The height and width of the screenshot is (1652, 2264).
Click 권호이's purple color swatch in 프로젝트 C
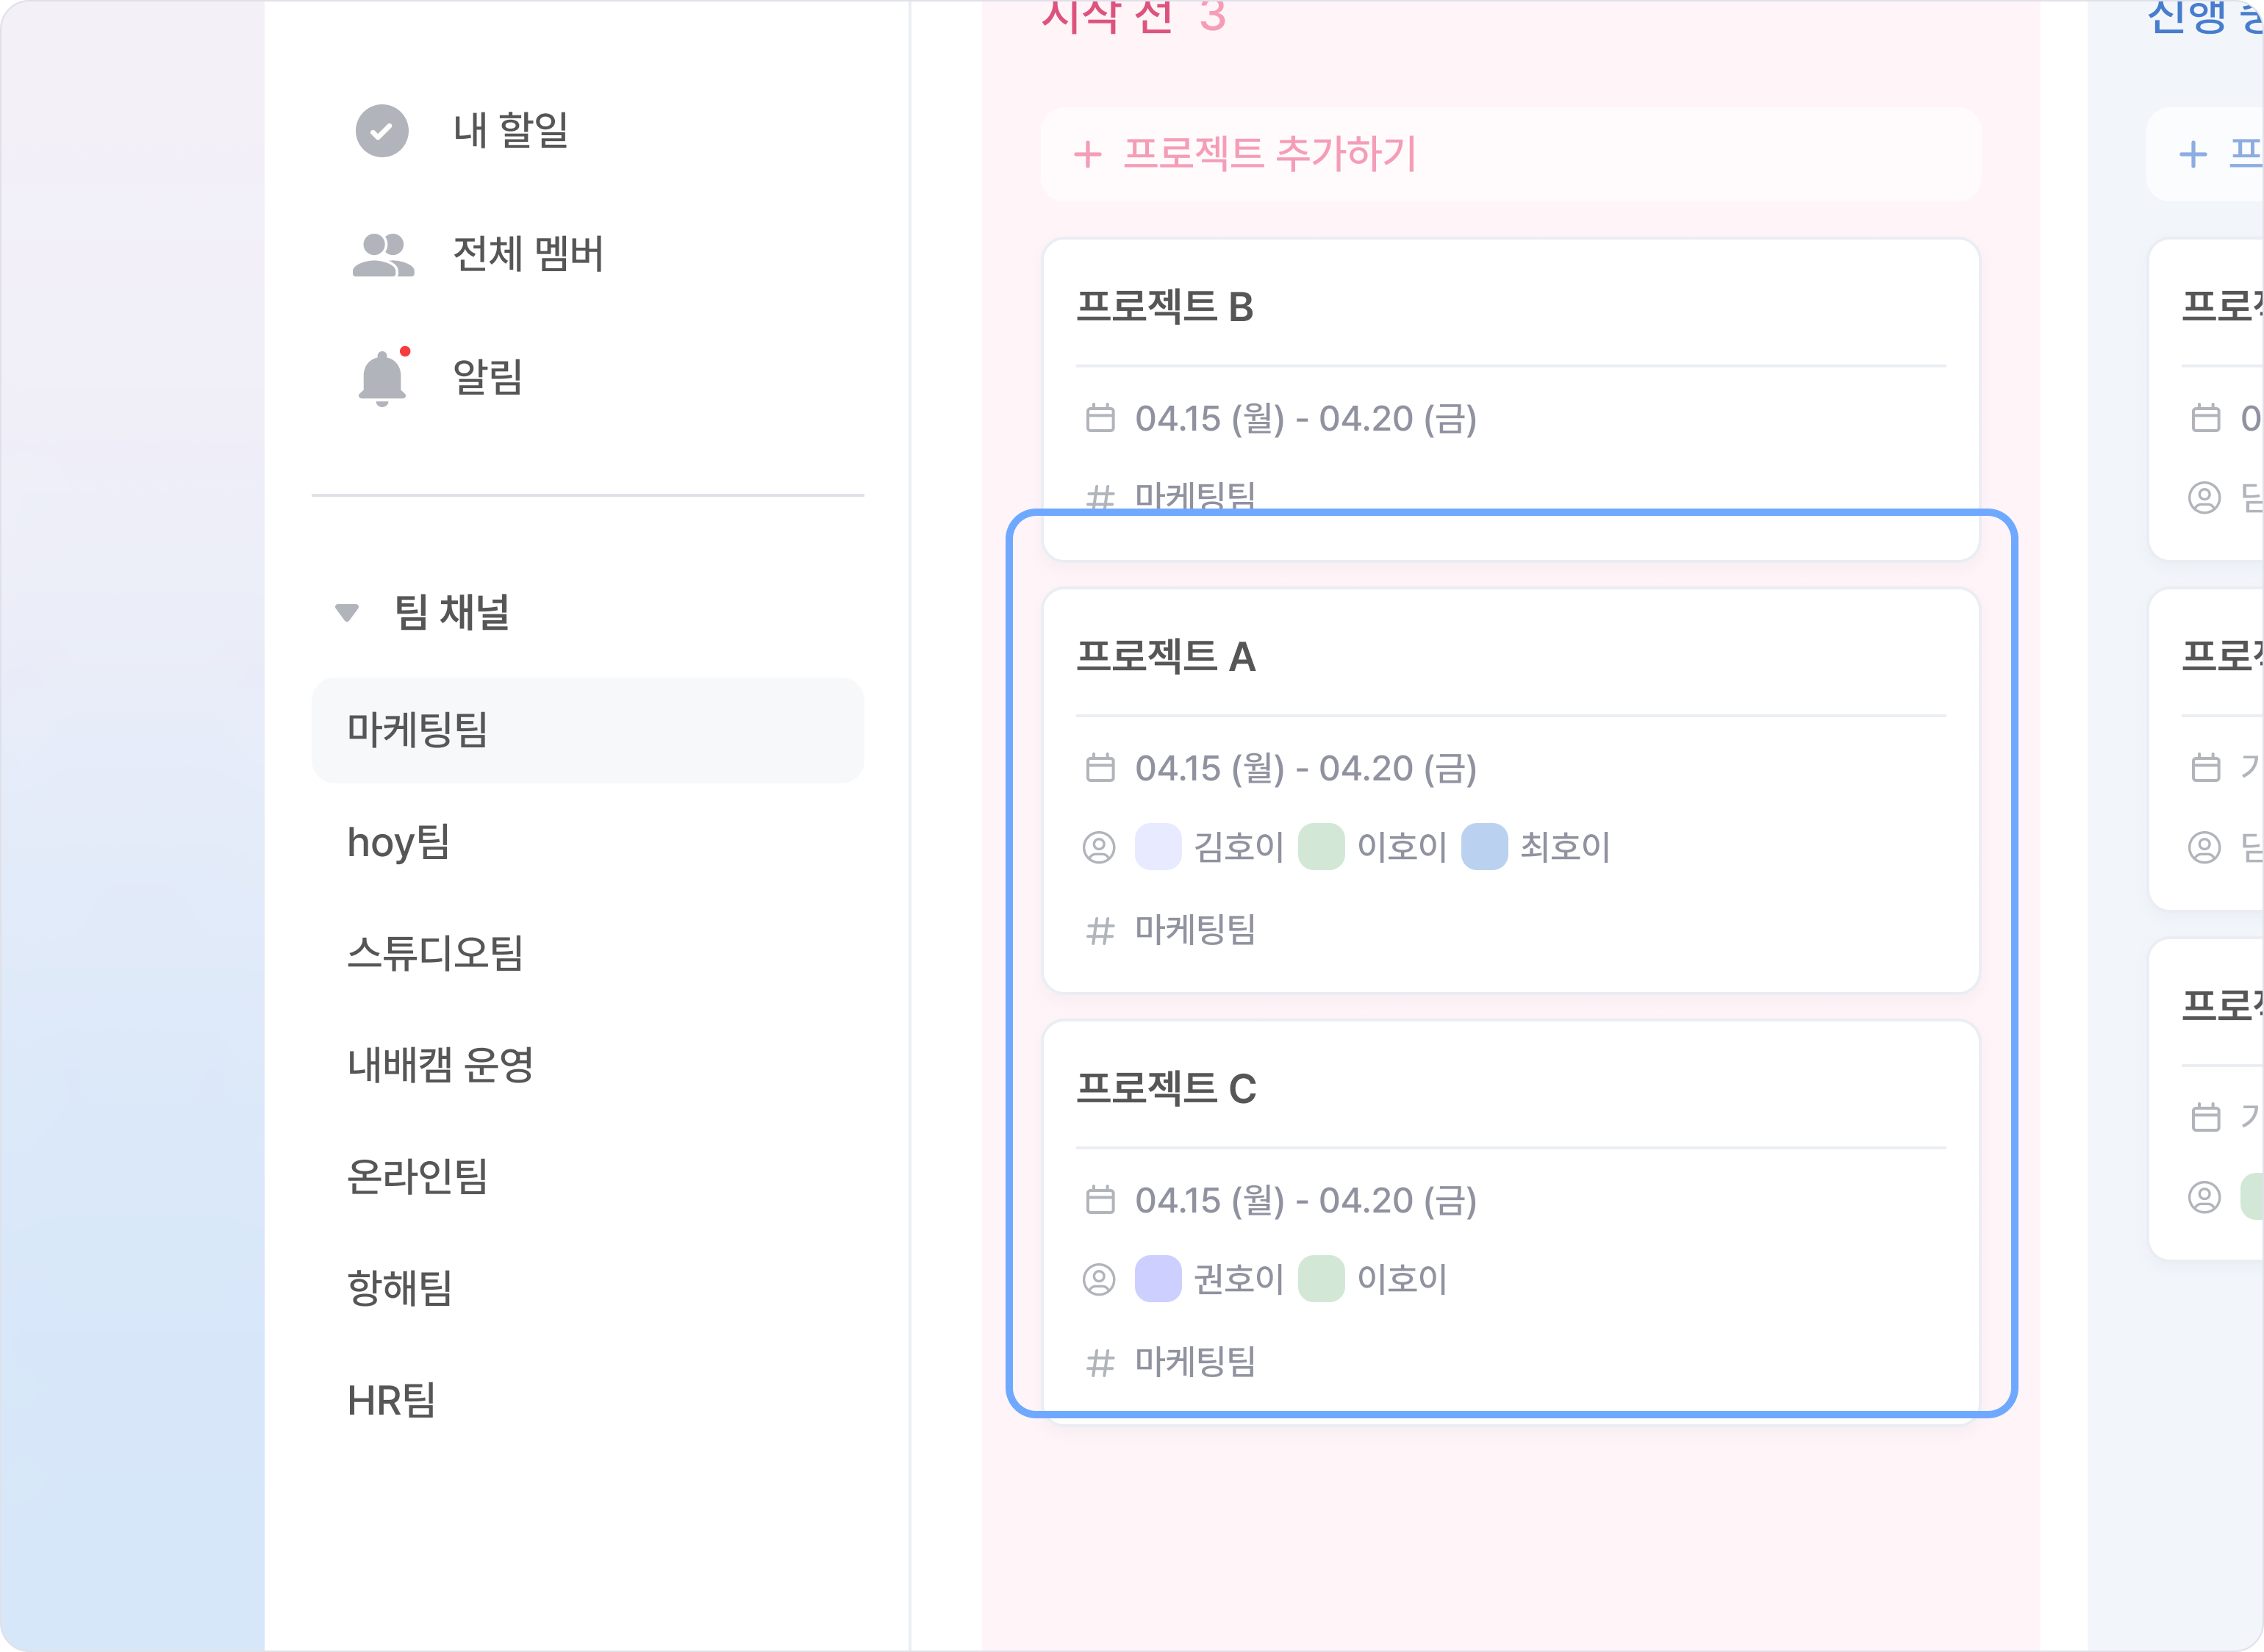tap(1158, 1279)
